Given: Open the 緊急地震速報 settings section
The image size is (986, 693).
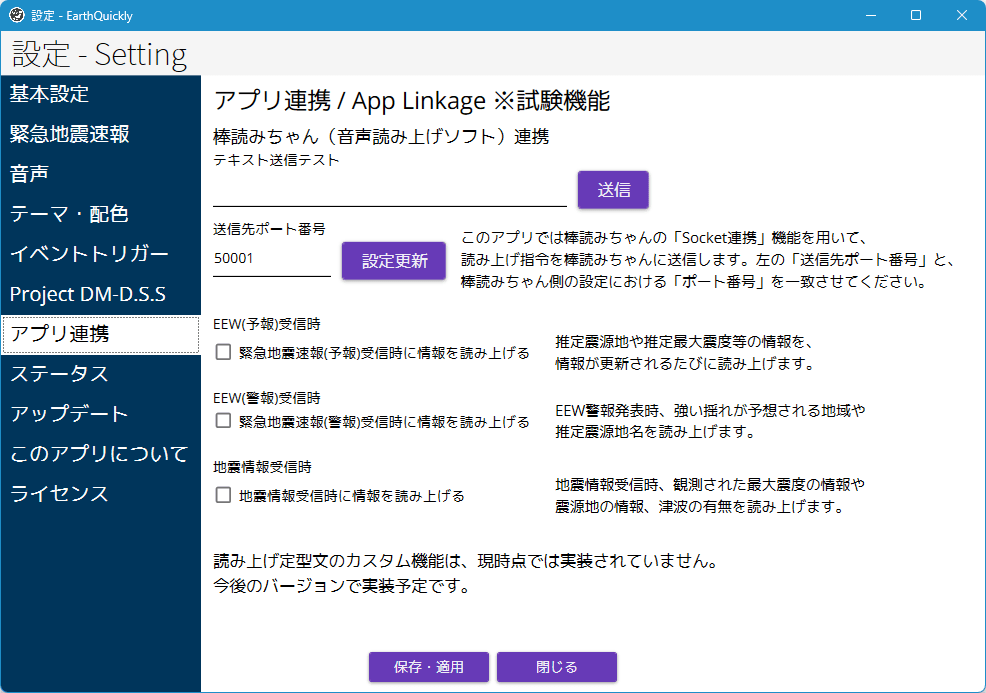Looking at the screenshot, I should [x=101, y=134].
